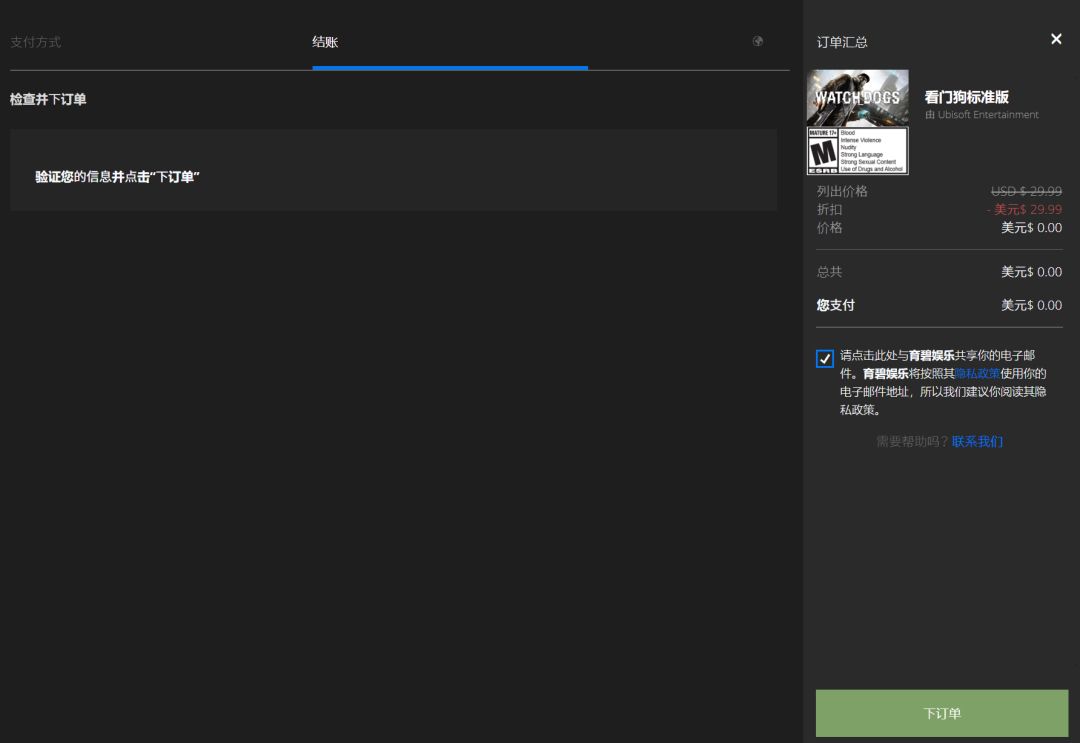Click the blue checkout progress bar

(449, 68)
